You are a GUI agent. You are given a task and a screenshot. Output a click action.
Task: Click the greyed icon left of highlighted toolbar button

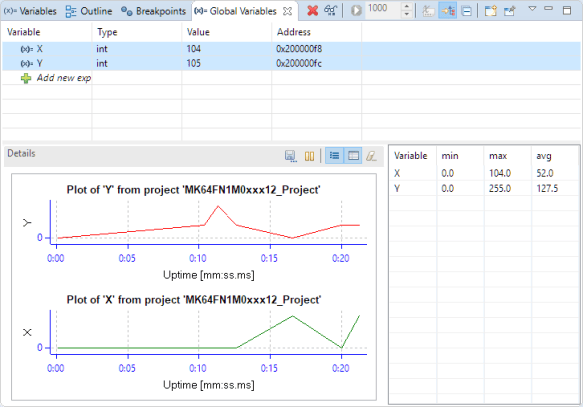pyautogui.click(x=428, y=11)
